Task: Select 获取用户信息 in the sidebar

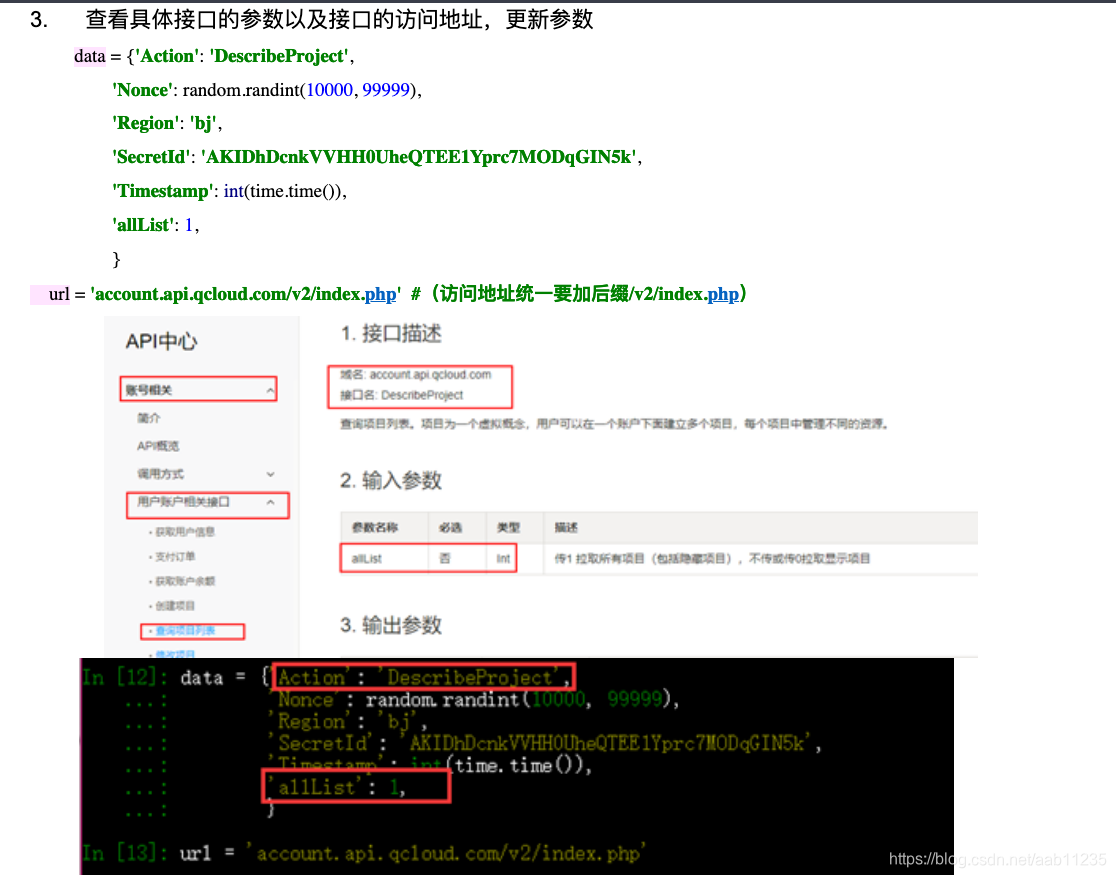Action: coord(184,531)
